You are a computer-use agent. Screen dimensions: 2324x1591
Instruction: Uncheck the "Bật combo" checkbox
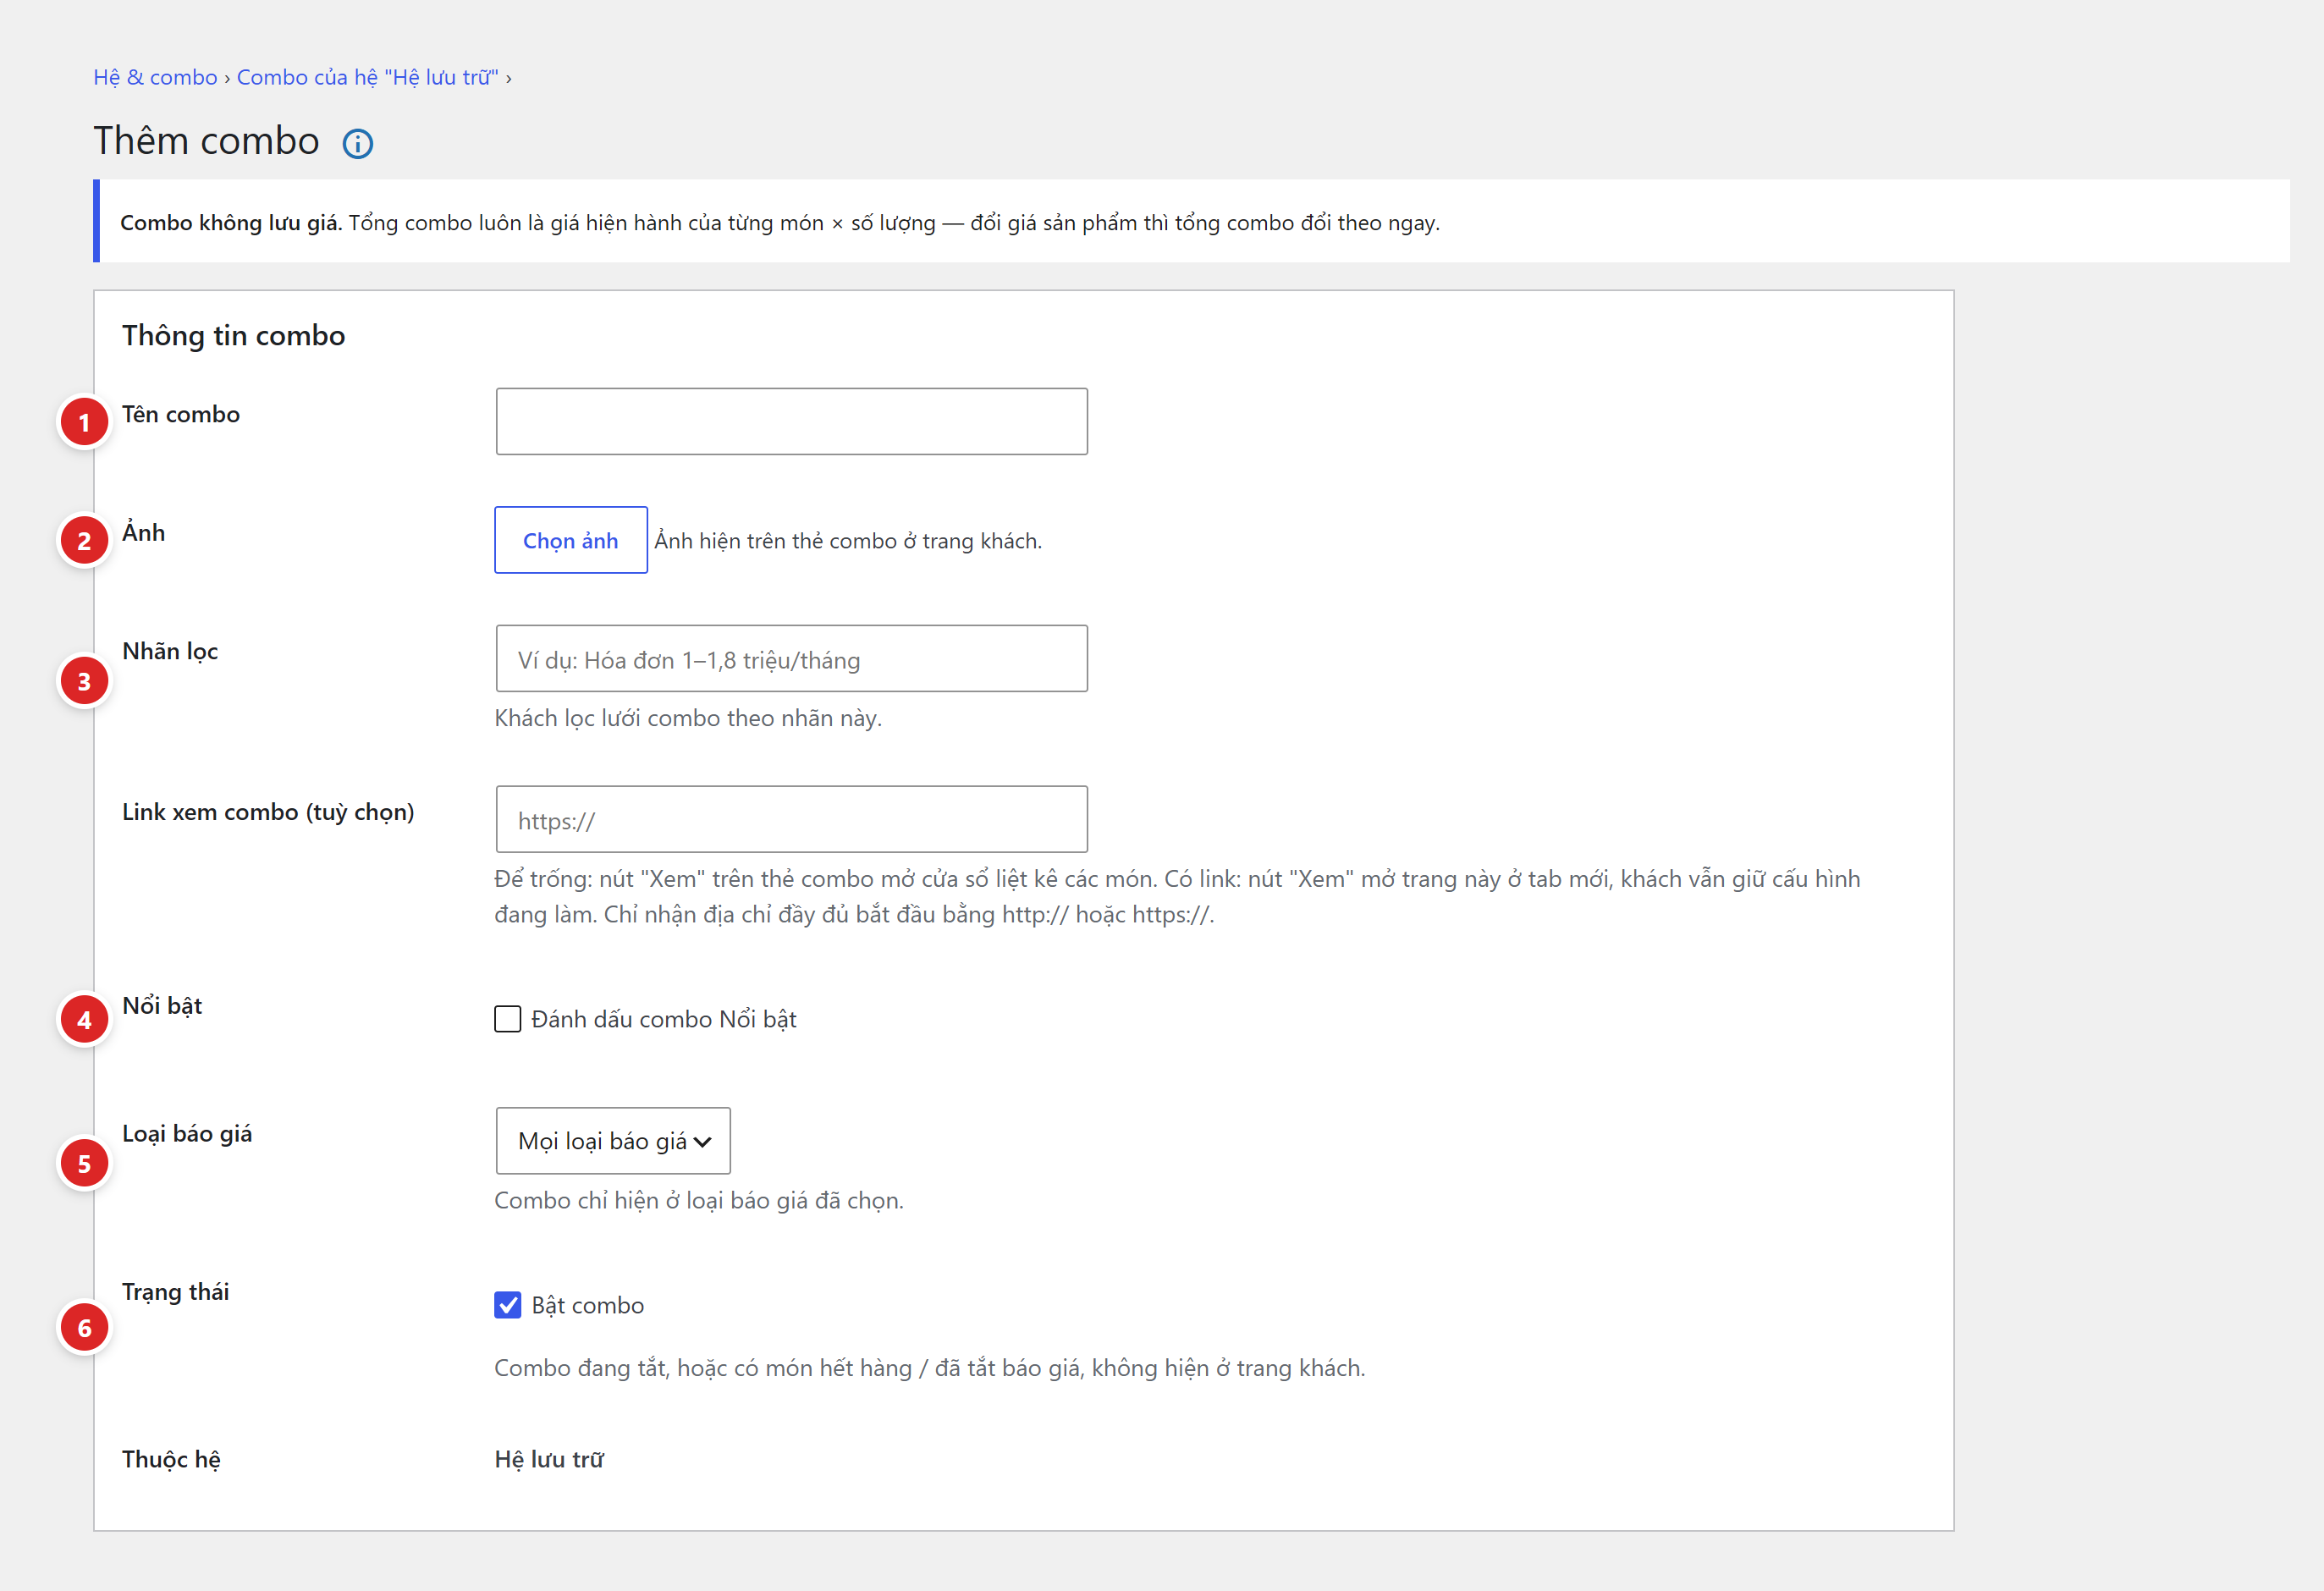[x=507, y=1305]
